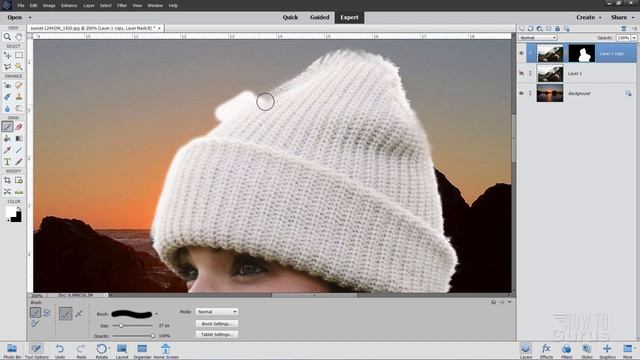Open the layer blend mode Normal dropdown

(x=538, y=38)
